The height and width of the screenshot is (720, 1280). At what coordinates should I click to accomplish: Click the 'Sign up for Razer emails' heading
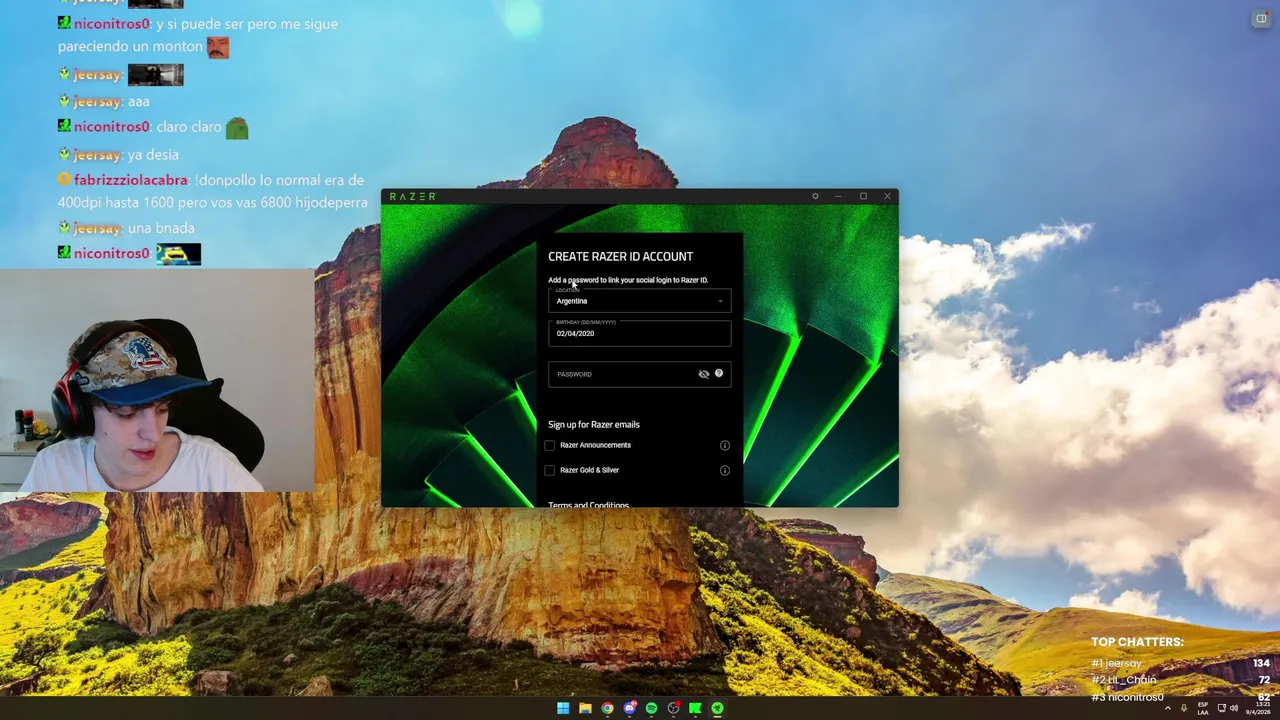[594, 424]
